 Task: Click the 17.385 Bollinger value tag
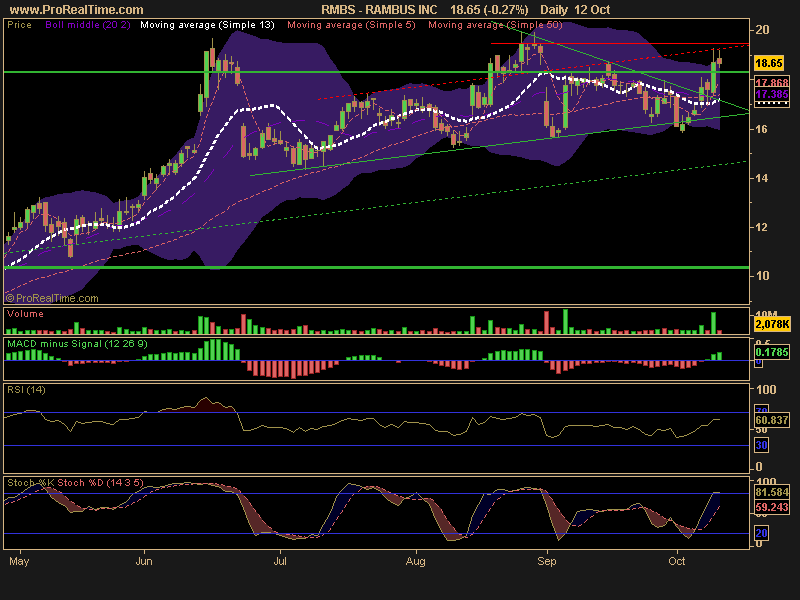pyautogui.click(x=772, y=94)
